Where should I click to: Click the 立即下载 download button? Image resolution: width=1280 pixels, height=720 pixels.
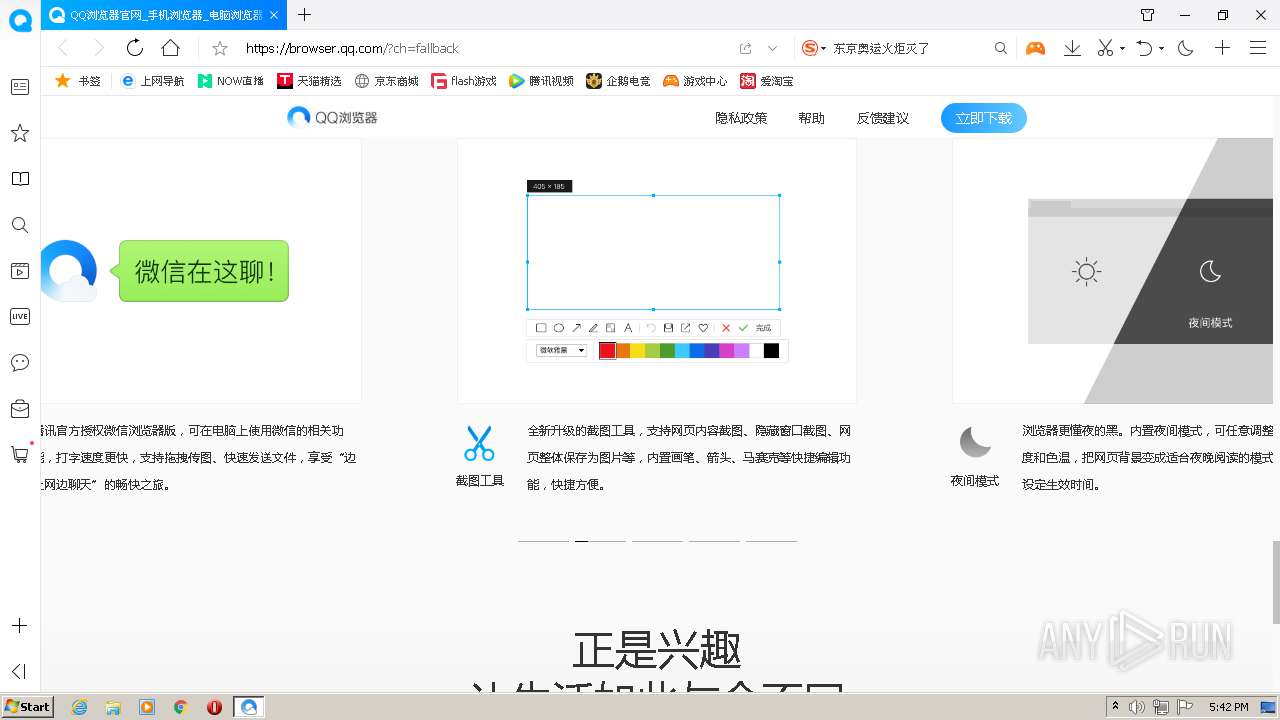coord(984,118)
